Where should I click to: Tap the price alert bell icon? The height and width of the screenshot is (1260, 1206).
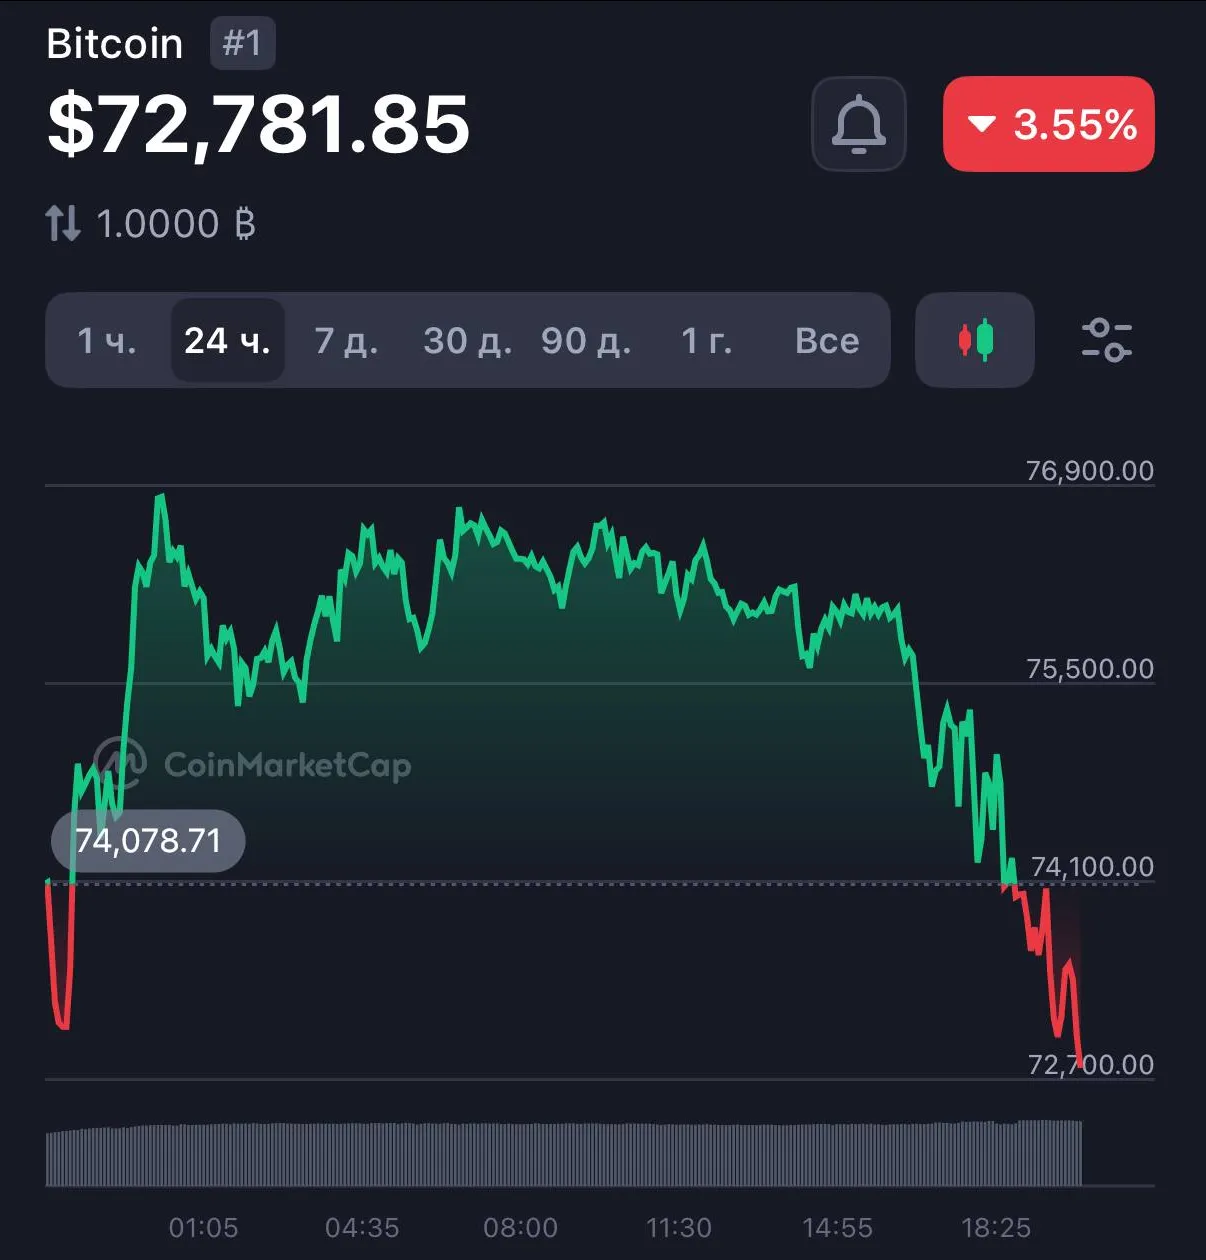(858, 124)
